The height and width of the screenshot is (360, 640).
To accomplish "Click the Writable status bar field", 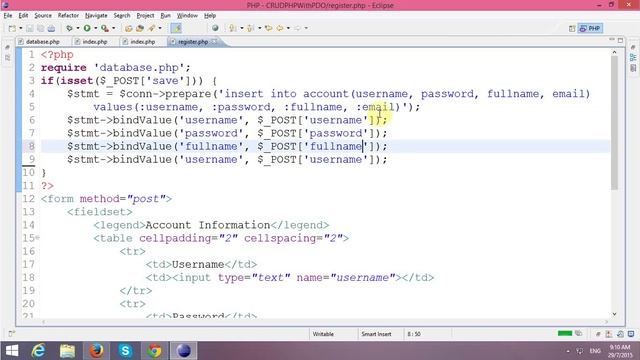I will pyautogui.click(x=323, y=334).
